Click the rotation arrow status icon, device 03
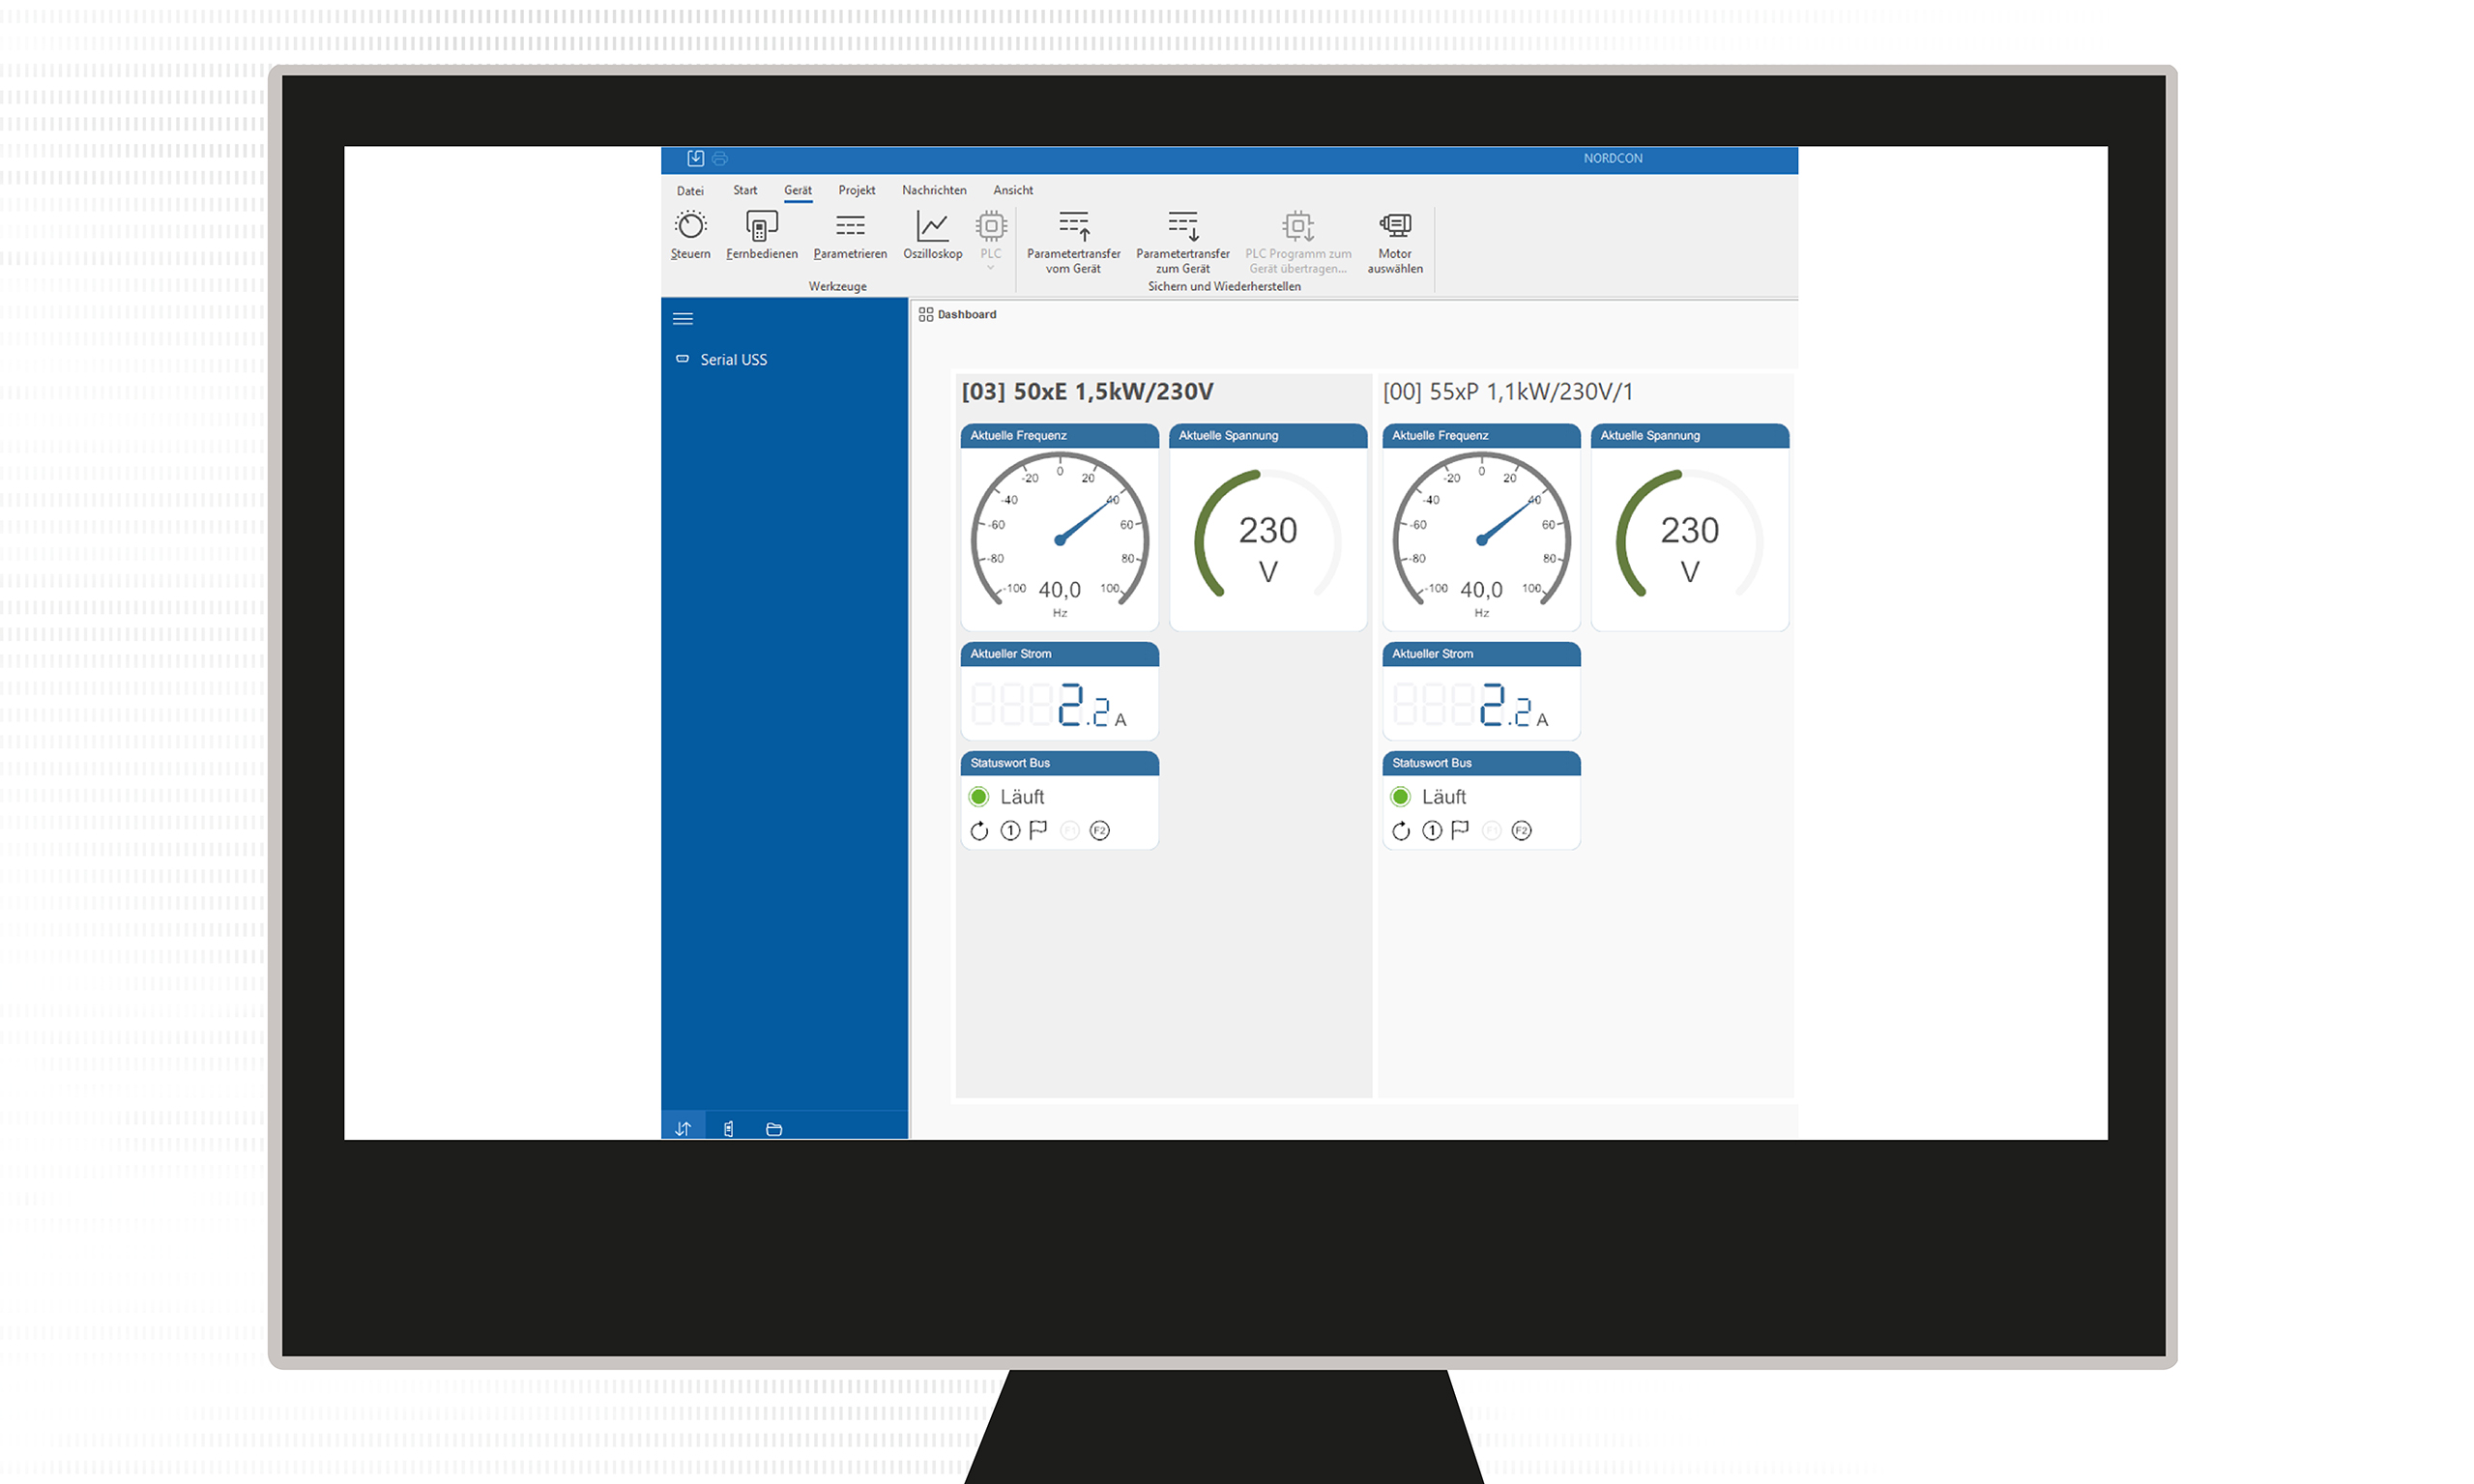 click(979, 831)
